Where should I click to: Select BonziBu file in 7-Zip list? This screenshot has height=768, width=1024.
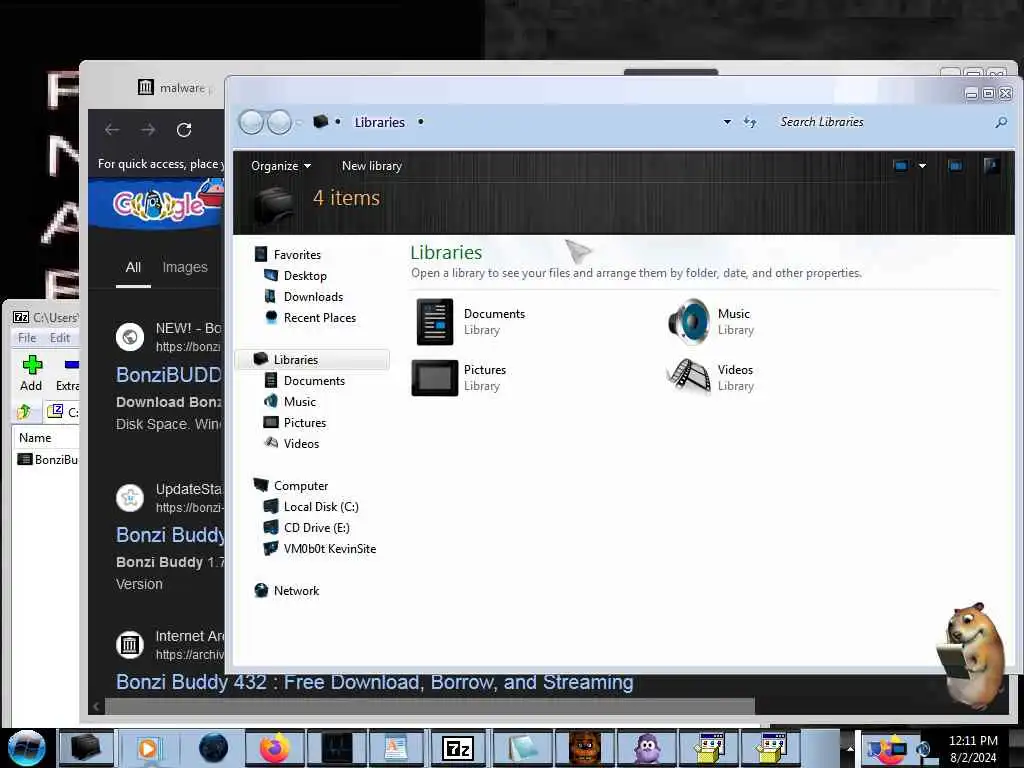(47, 459)
